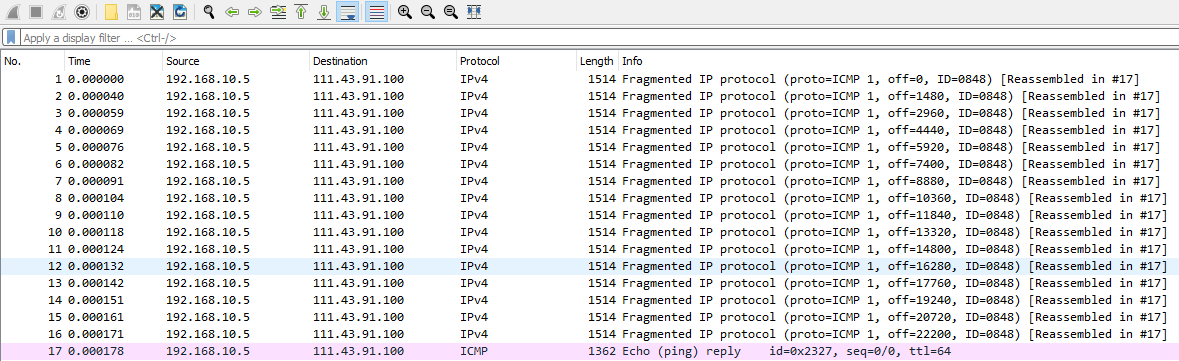Sort by the Time column header
This screenshot has width=1179, height=361.
coord(114,61)
